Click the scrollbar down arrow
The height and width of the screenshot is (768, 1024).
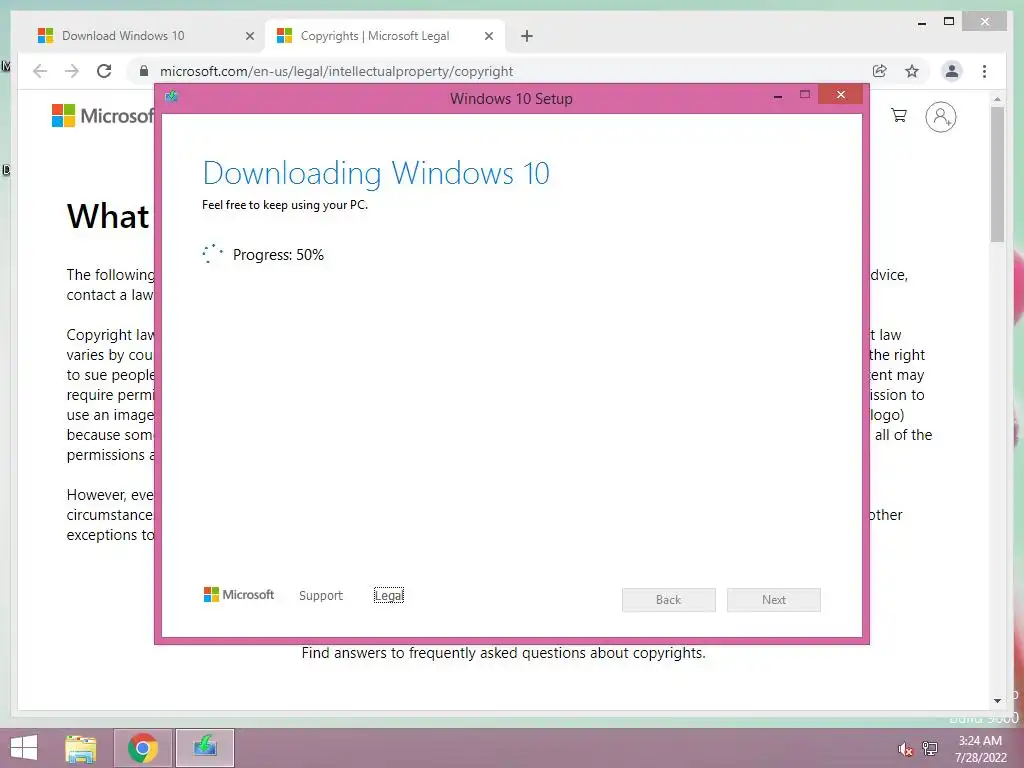(997, 701)
